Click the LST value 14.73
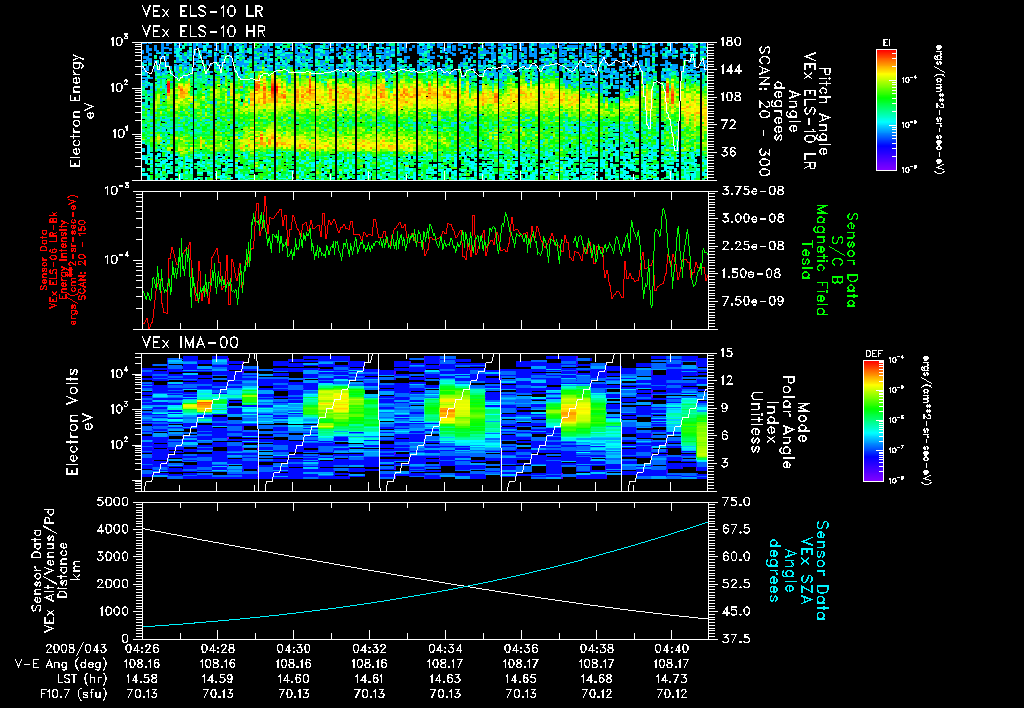This screenshot has height=708, width=1024. click(672, 679)
